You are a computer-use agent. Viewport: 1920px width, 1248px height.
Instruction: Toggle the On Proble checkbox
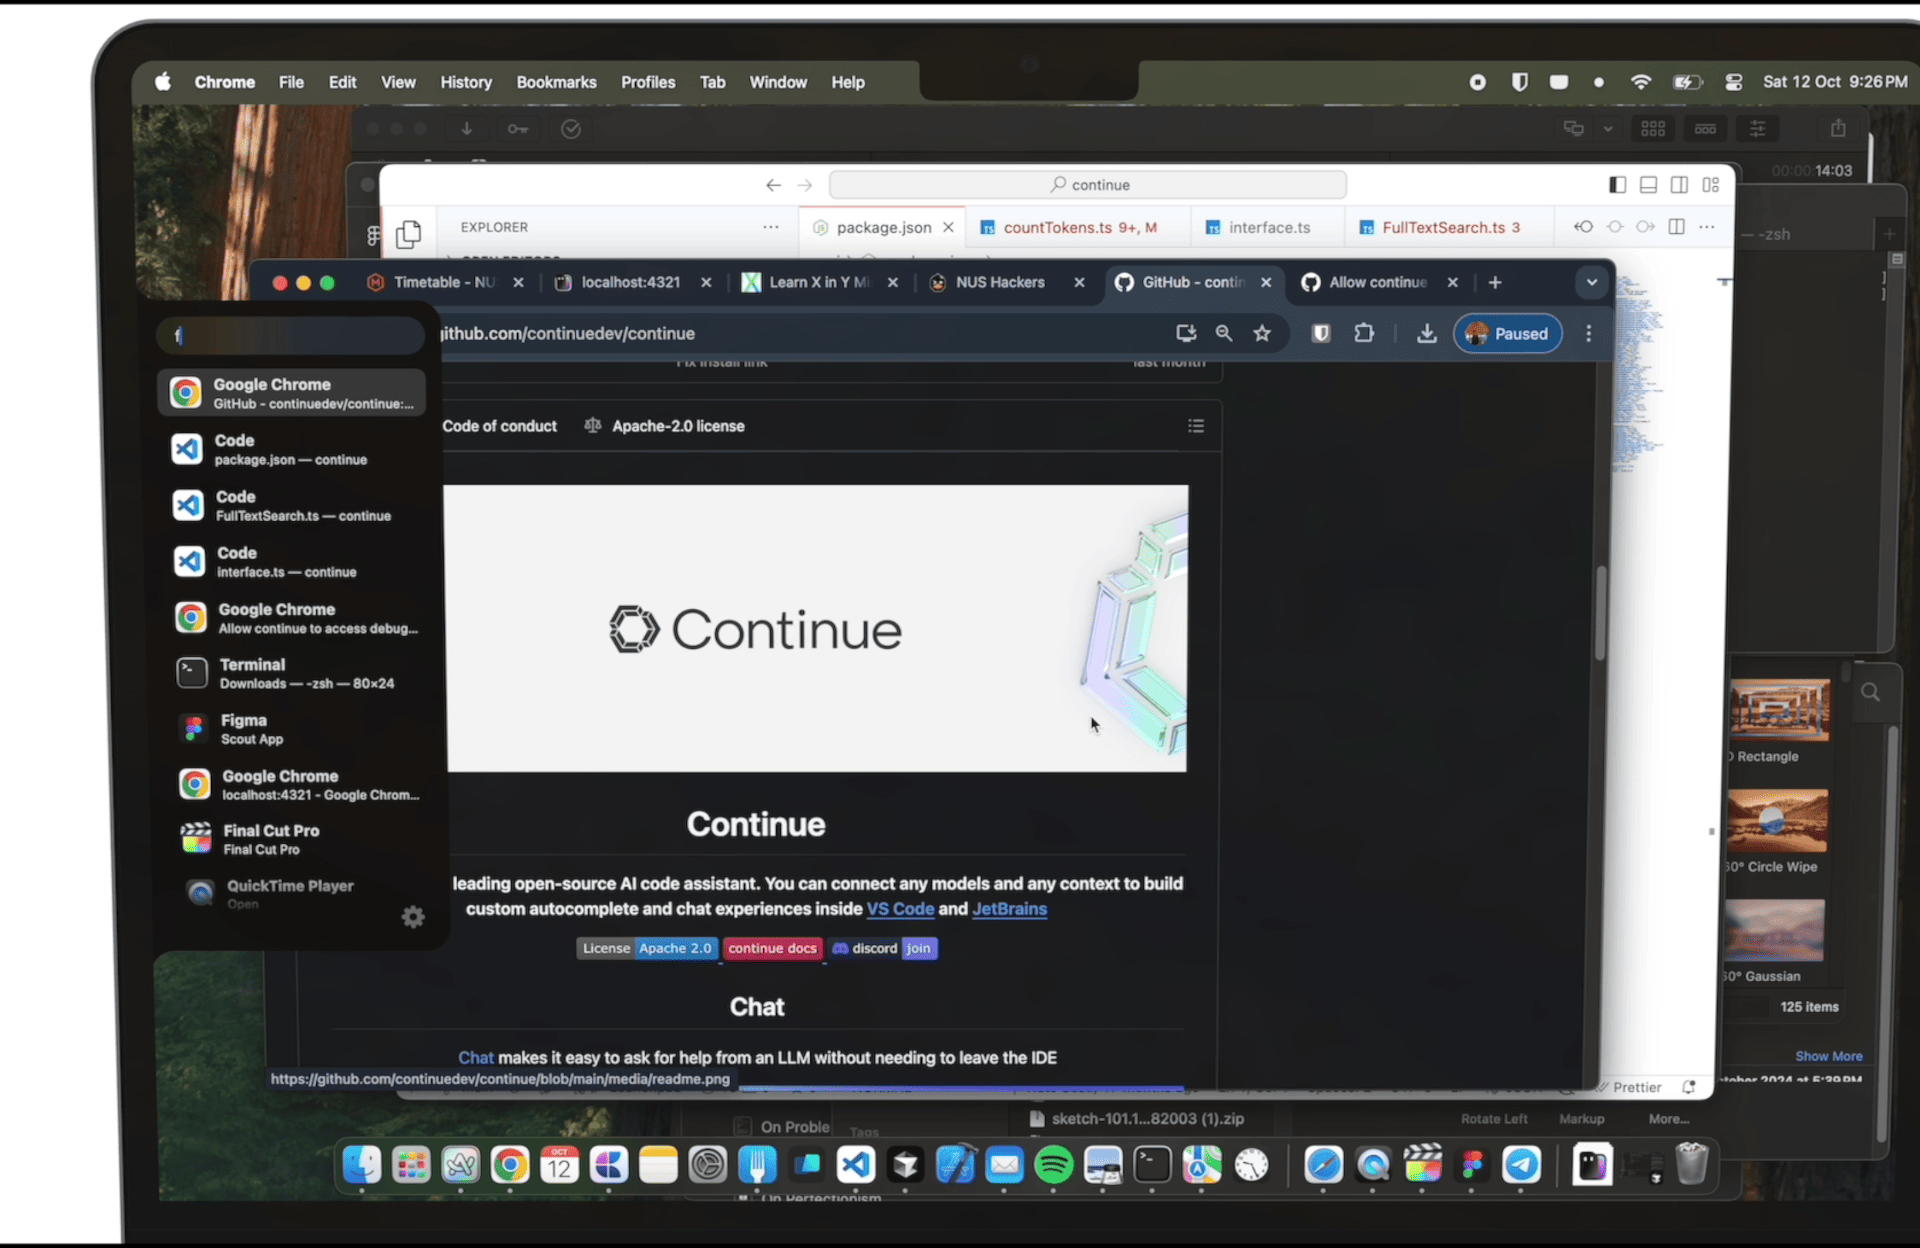(x=743, y=1126)
